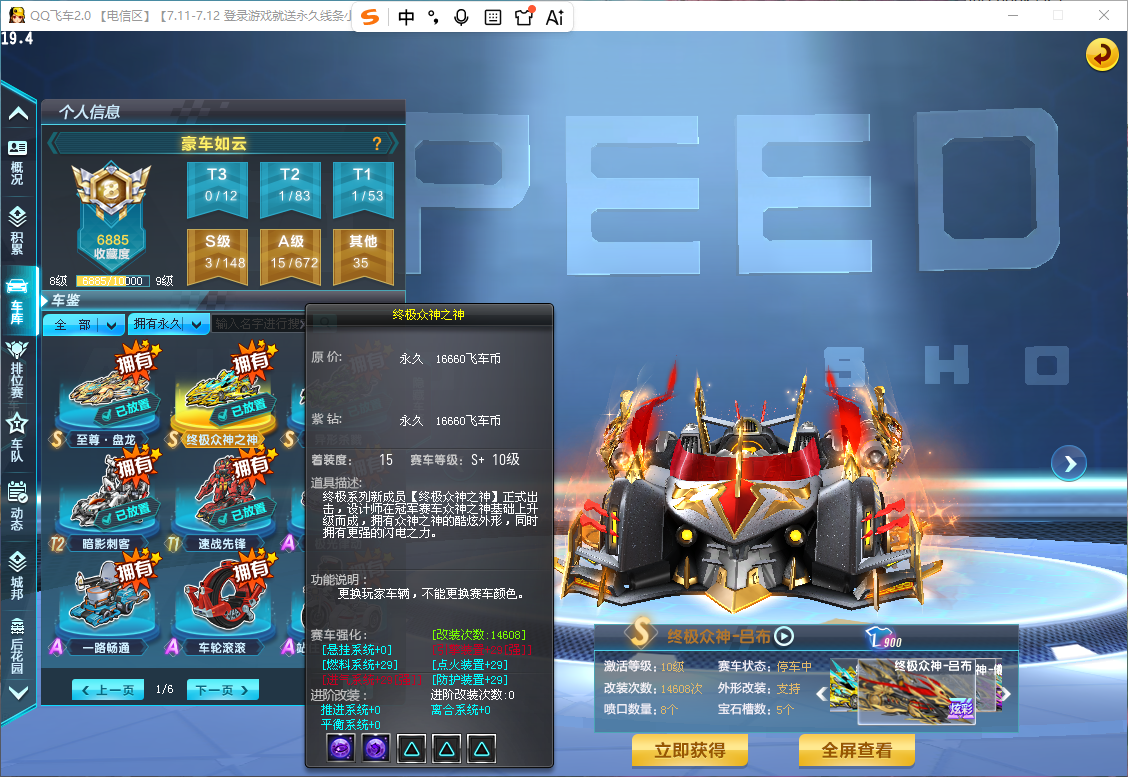
Task: Play the 终极众神-吕布 preview video
Action: (784, 636)
